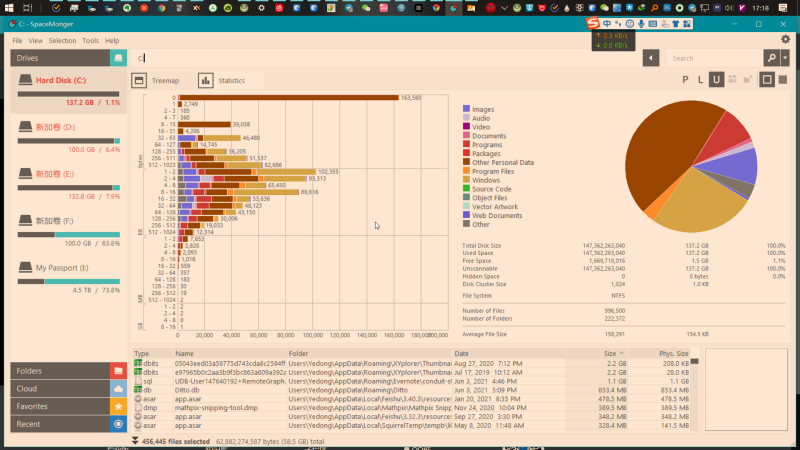Sort file list by Folder column
The width and height of the screenshot is (800, 450).
tap(369, 354)
